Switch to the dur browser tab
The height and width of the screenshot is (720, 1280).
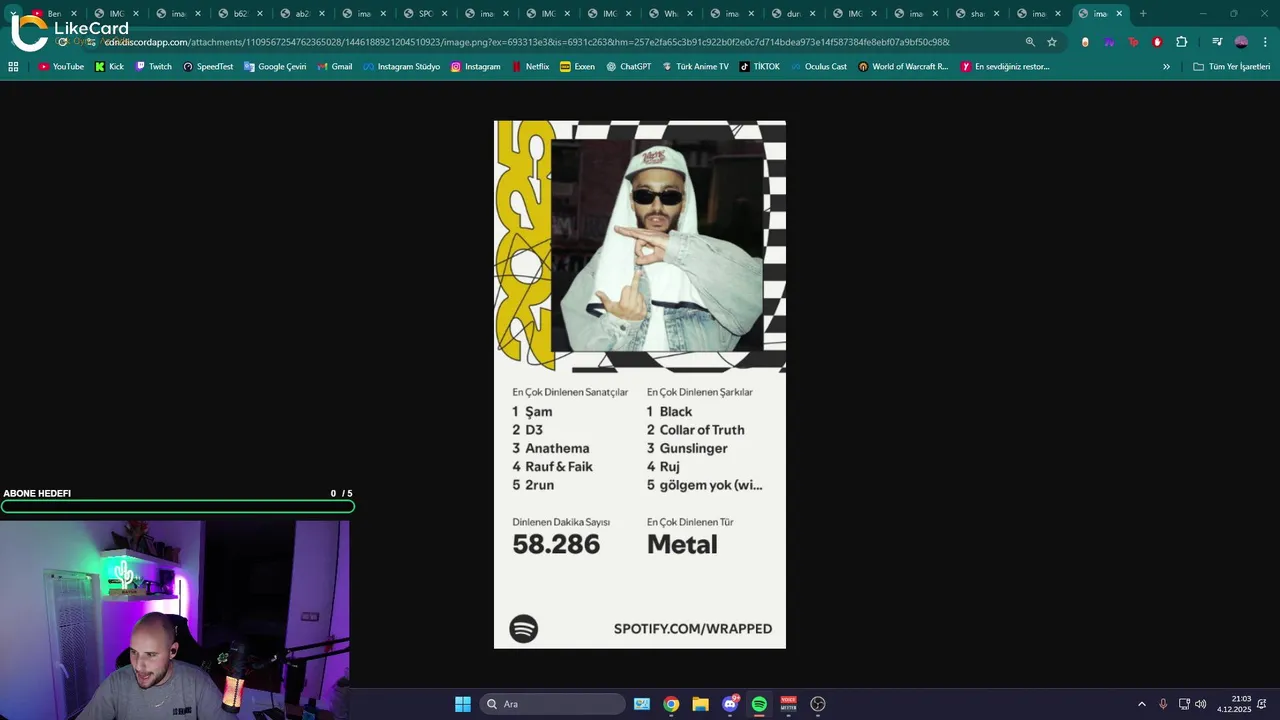click(x=794, y=14)
